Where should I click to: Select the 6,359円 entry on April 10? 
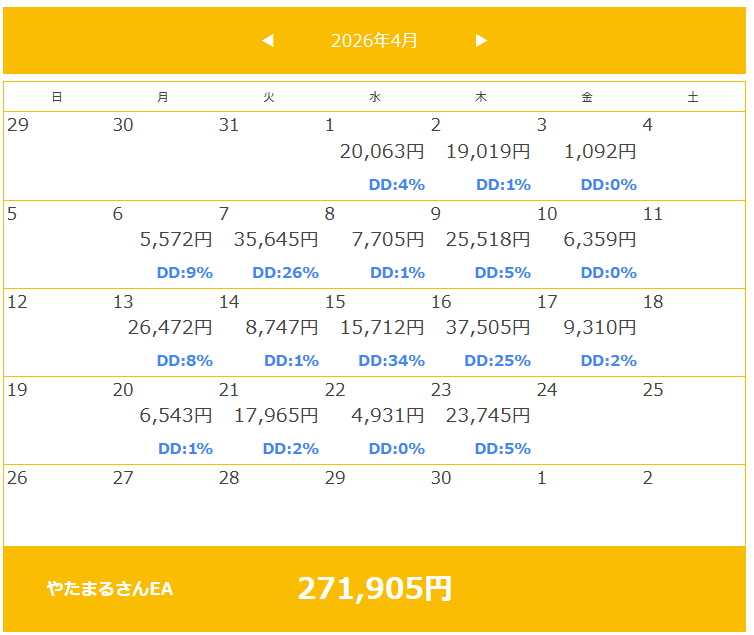click(x=600, y=239)
